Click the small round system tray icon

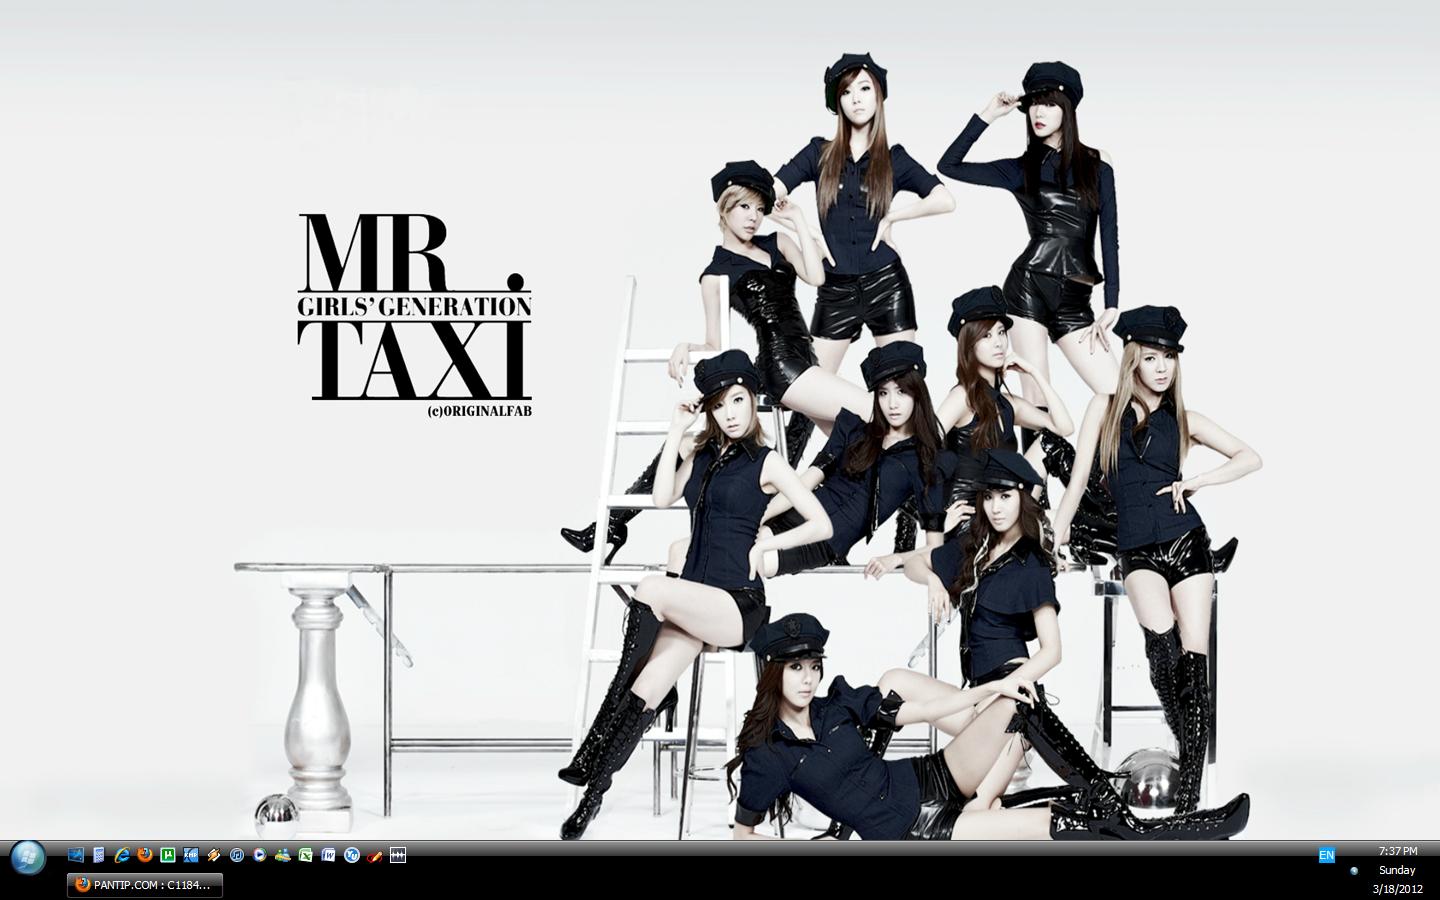pyautogui.click(x=1354, y=871)
